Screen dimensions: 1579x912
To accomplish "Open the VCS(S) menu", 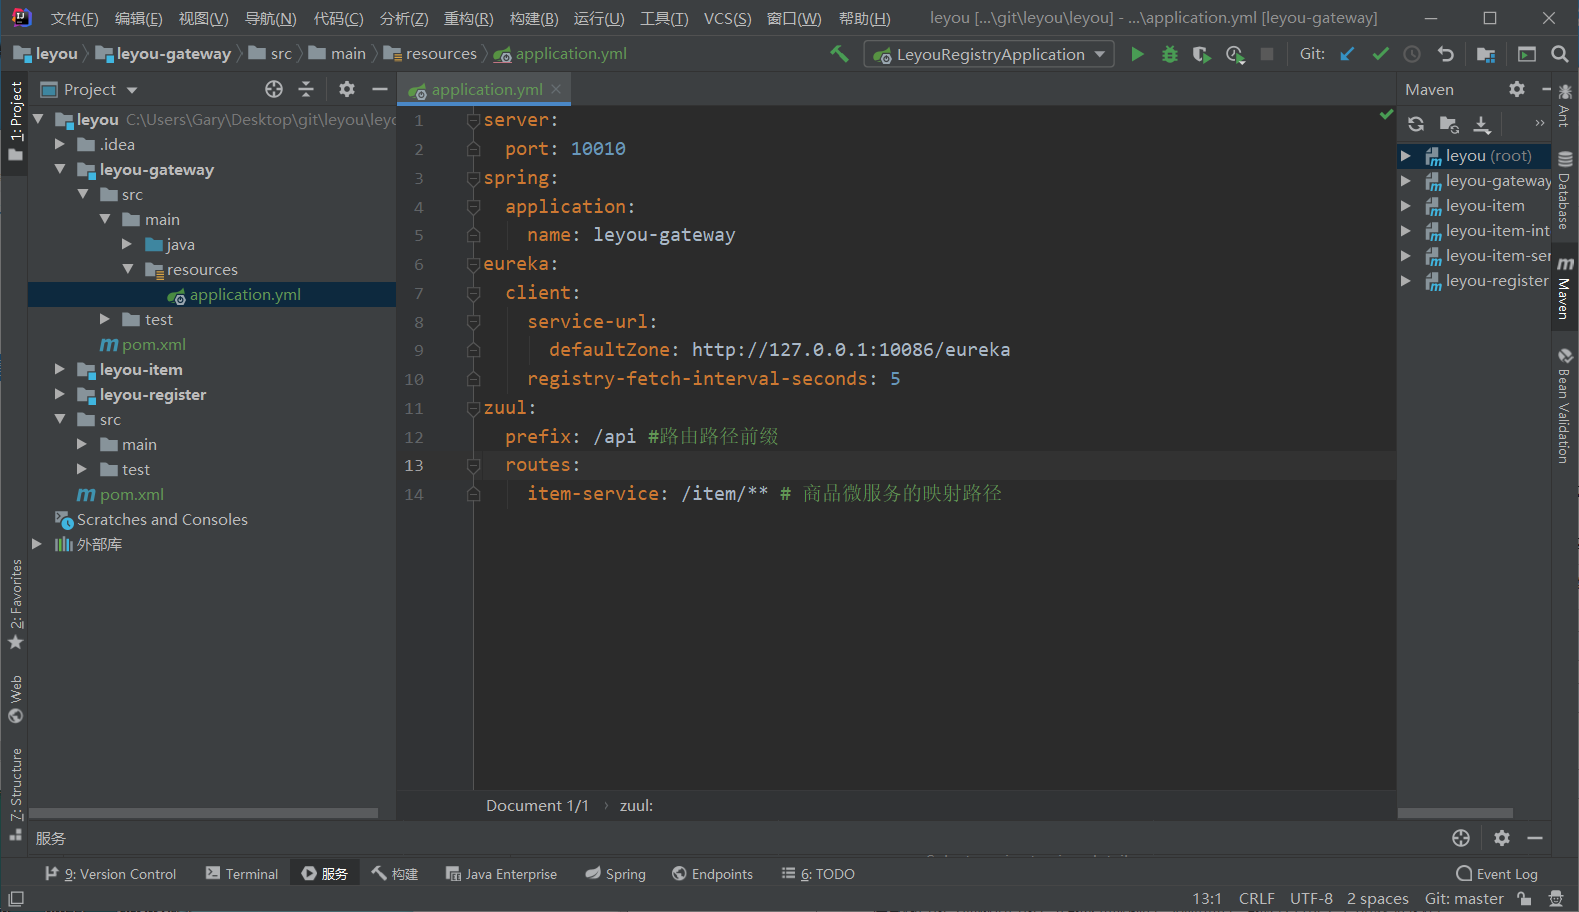I will click(727, 18).
